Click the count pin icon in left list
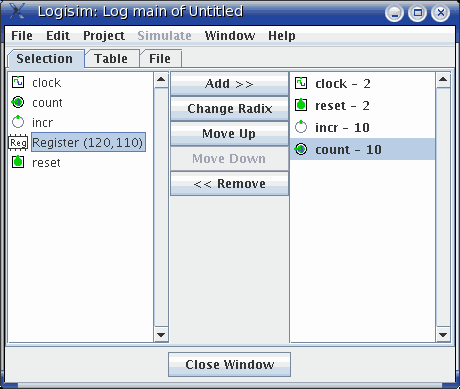 pos(18,102)
